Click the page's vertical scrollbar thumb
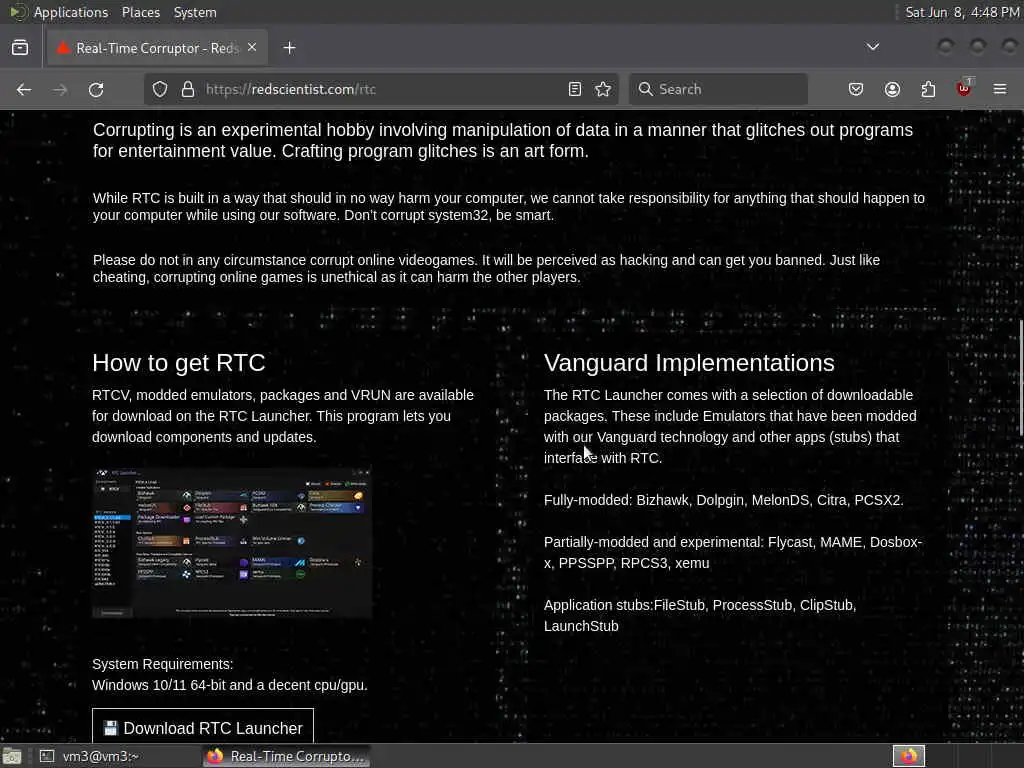Viewport: 1024px width, 768px height. (x=1020, y=379)
